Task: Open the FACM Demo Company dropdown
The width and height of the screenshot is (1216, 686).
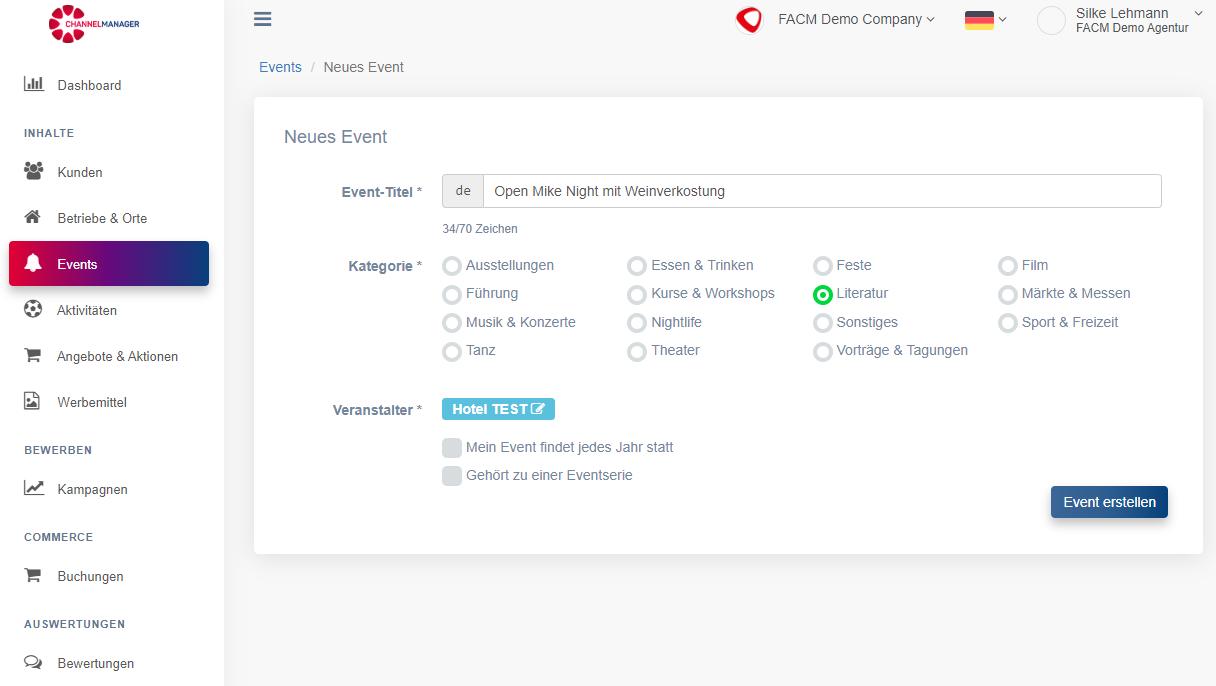Action: click(855, 19)
